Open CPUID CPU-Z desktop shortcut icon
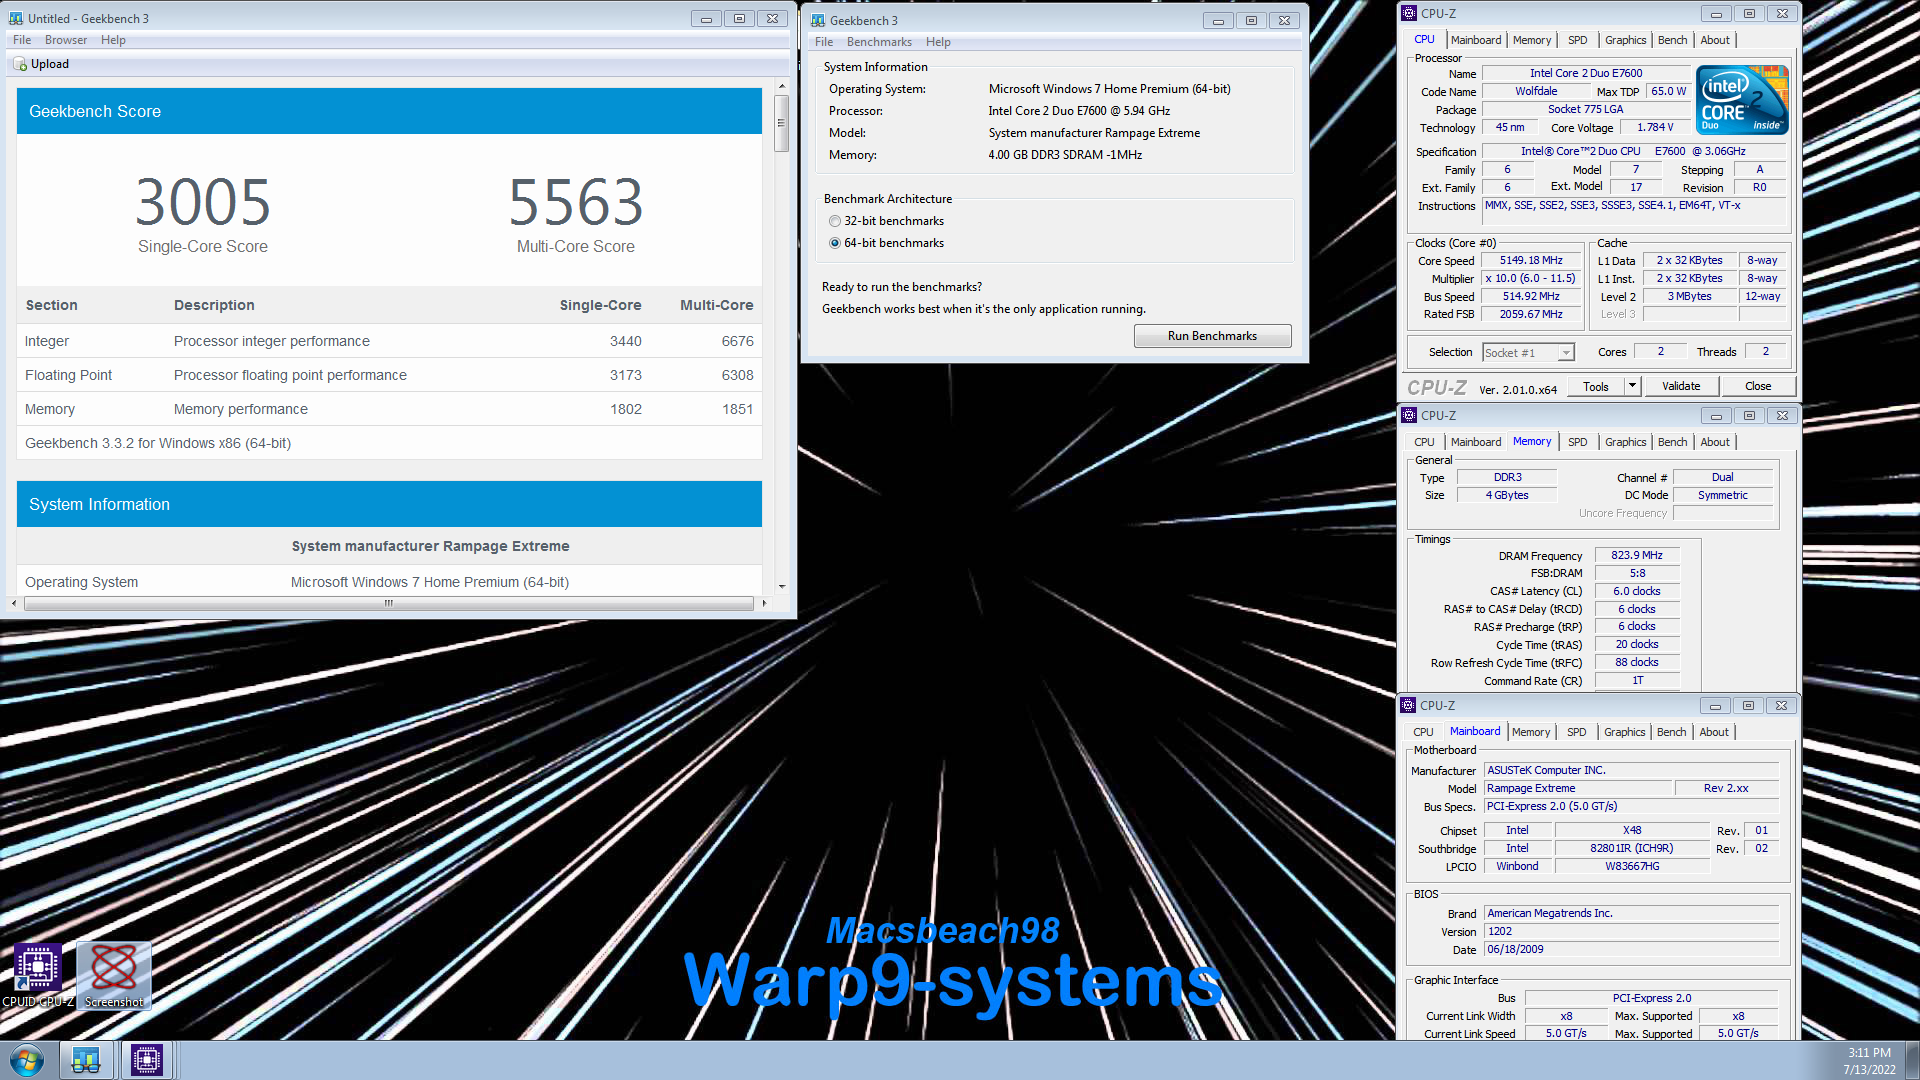The width and height of the screenshot is (1920, 1080). point(37,975)
